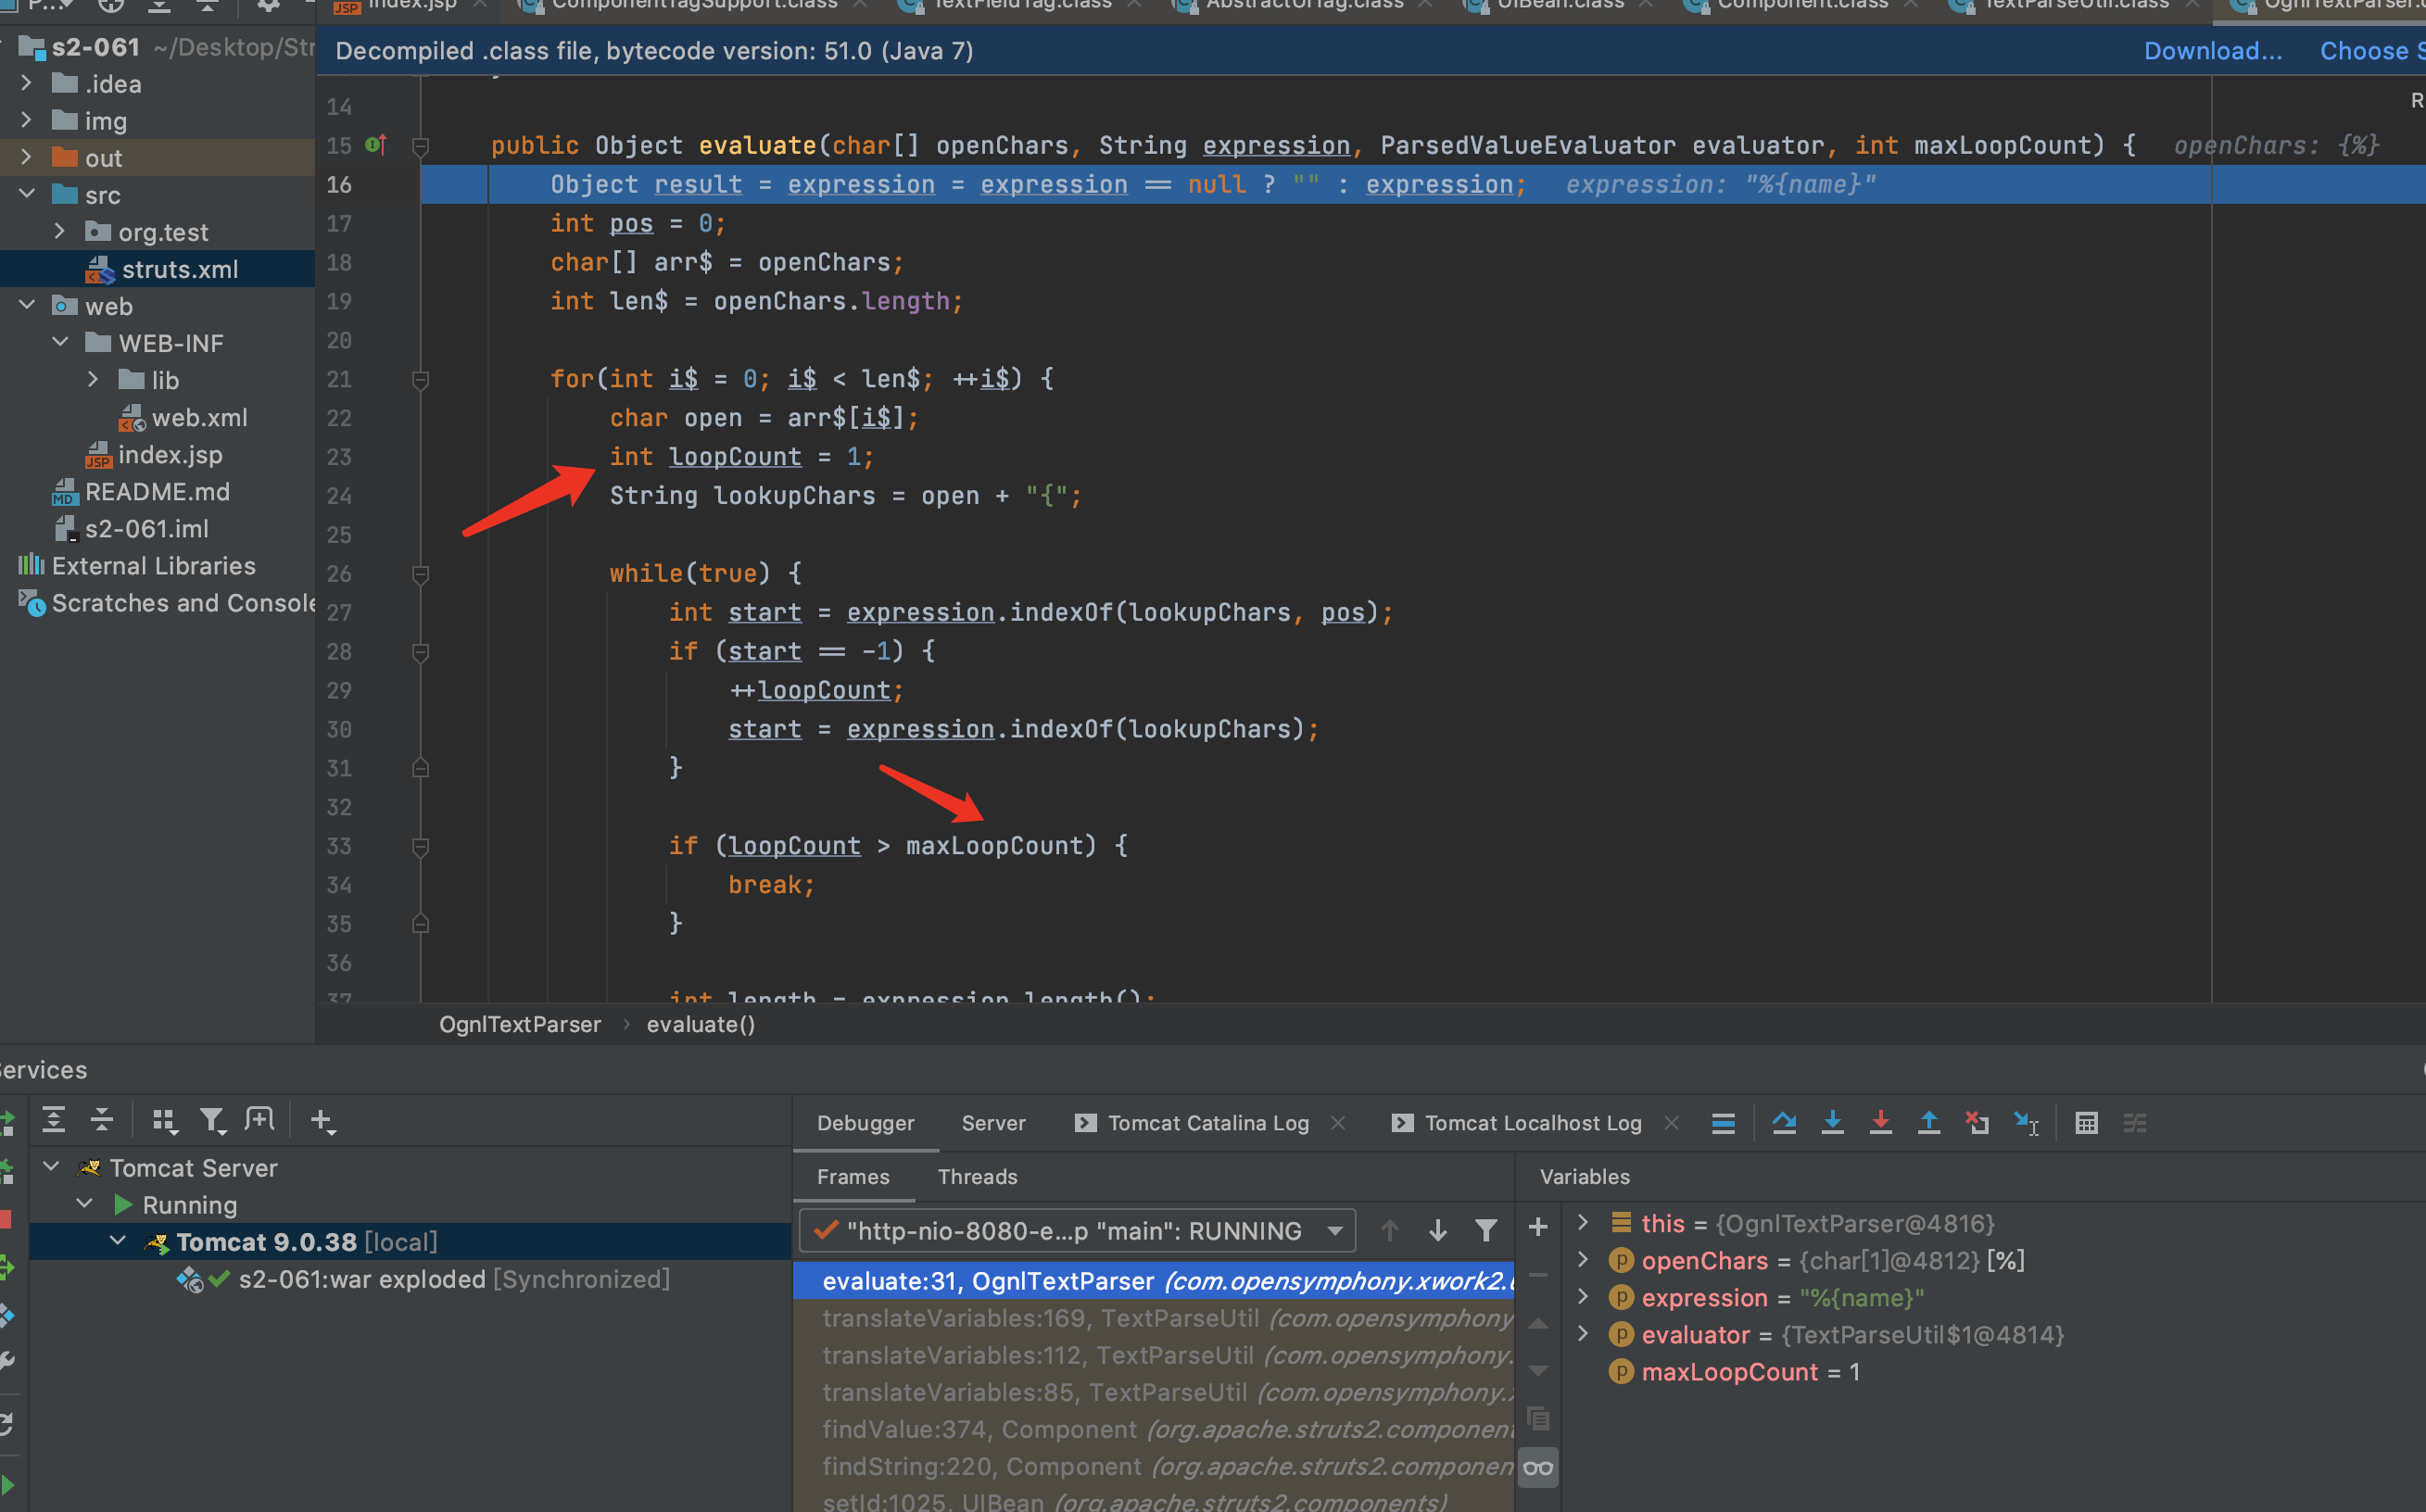
Task: Click the Collapse All icon in Services
Action: [x=101, y=1120]
